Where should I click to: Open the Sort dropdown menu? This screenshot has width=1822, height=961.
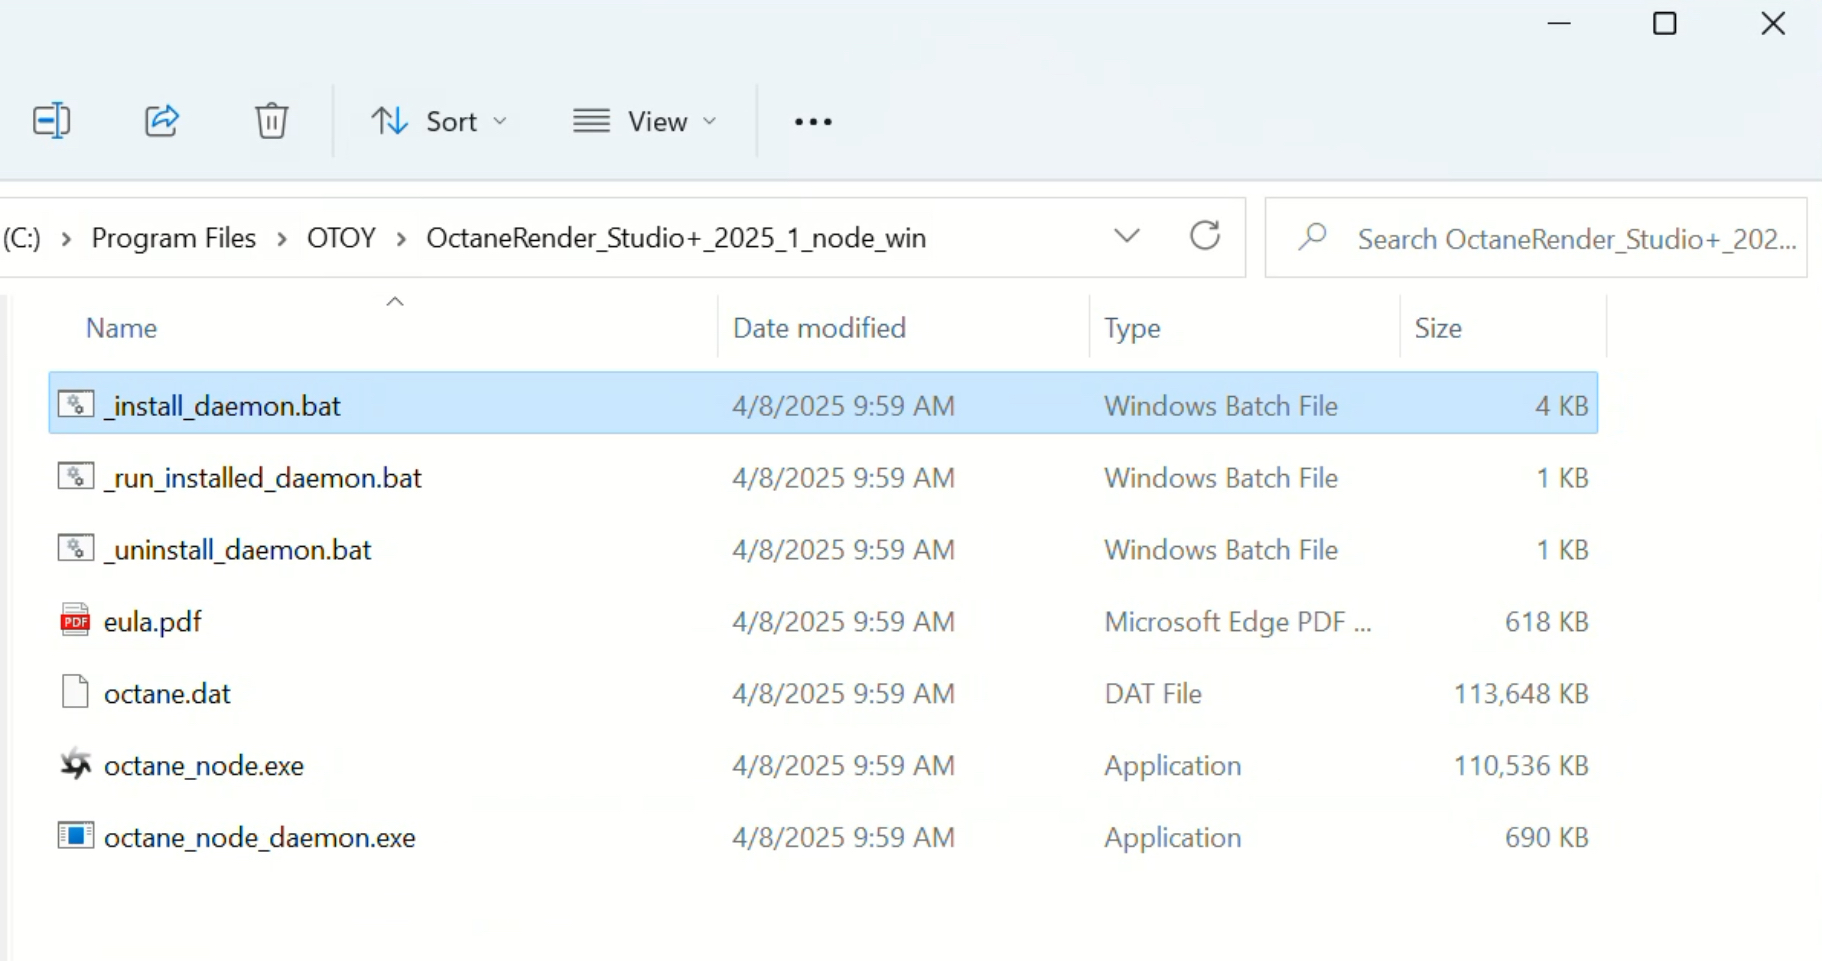pos(440,121)
